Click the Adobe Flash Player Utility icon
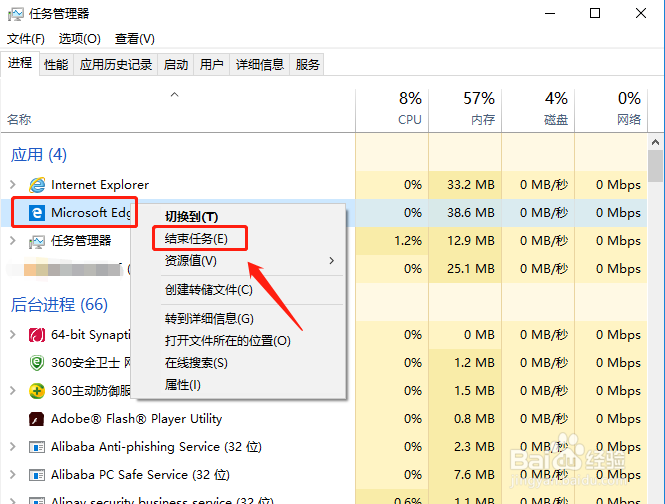Viewport: 665px width, 504px height. (x=37, y=419)
